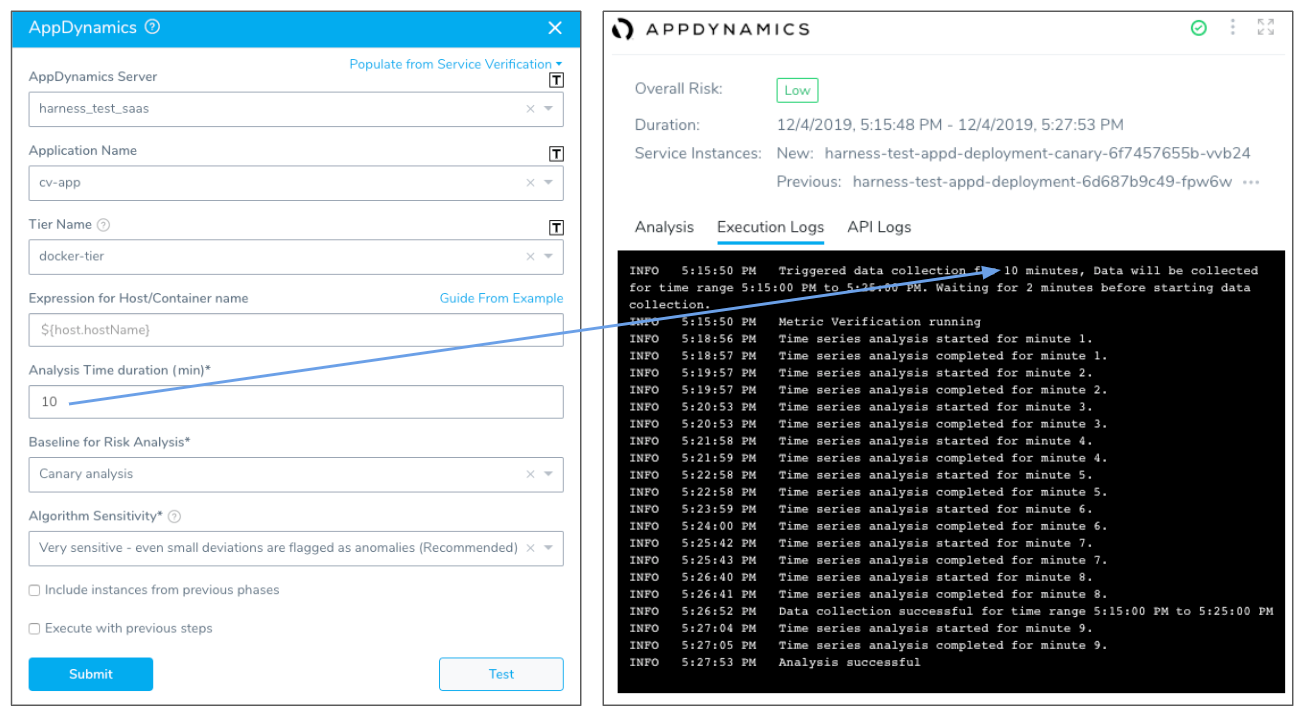Toggle template T icon for AppDynamics Server
This screenshot has width=1302, height=719.
557,80
